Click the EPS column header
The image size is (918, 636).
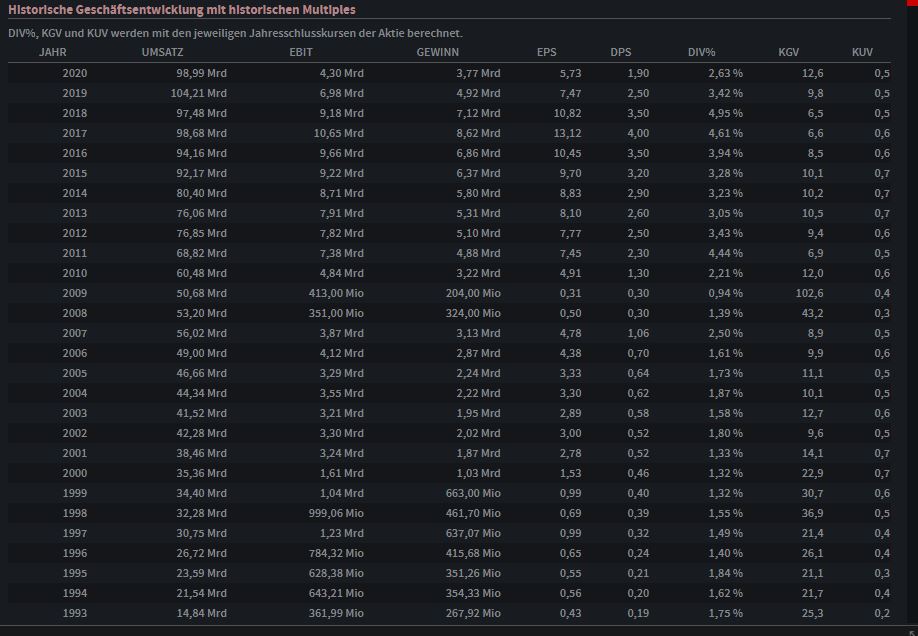click(x=546, y=52)
